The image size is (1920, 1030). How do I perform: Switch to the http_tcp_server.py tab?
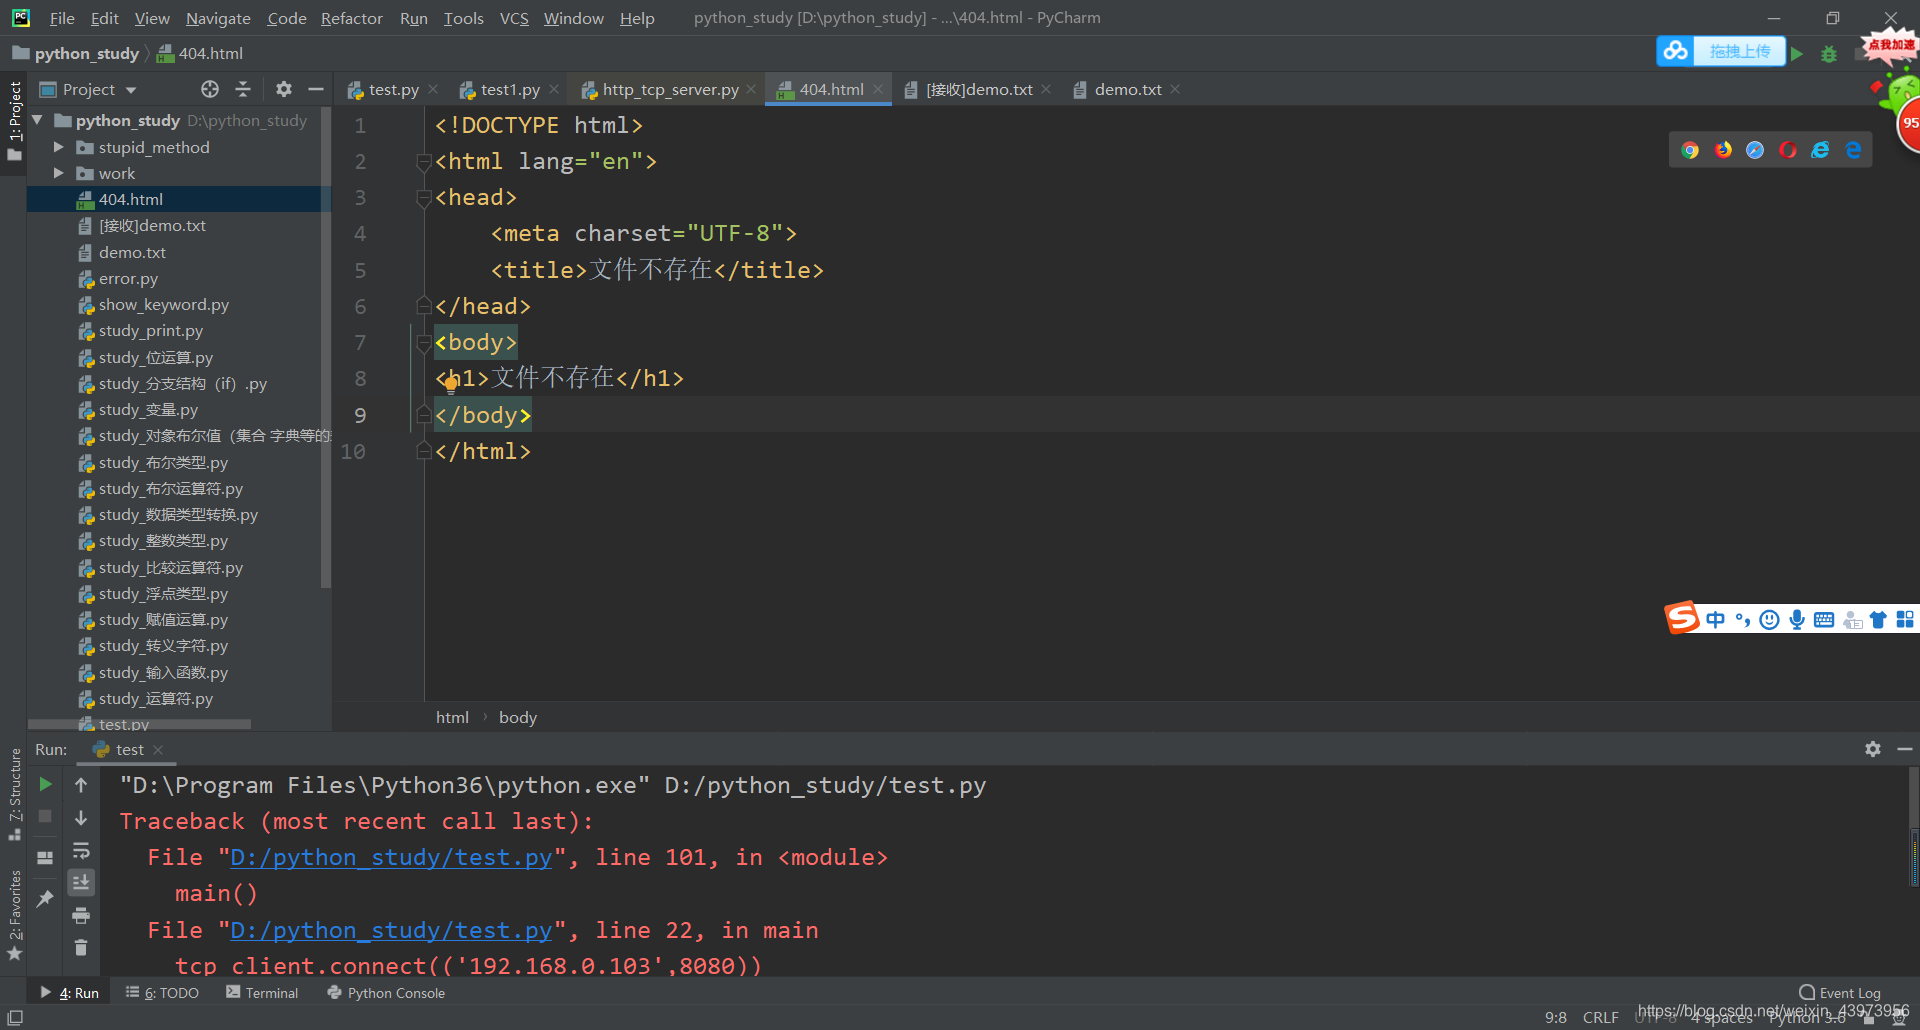(x=670, y=89)
